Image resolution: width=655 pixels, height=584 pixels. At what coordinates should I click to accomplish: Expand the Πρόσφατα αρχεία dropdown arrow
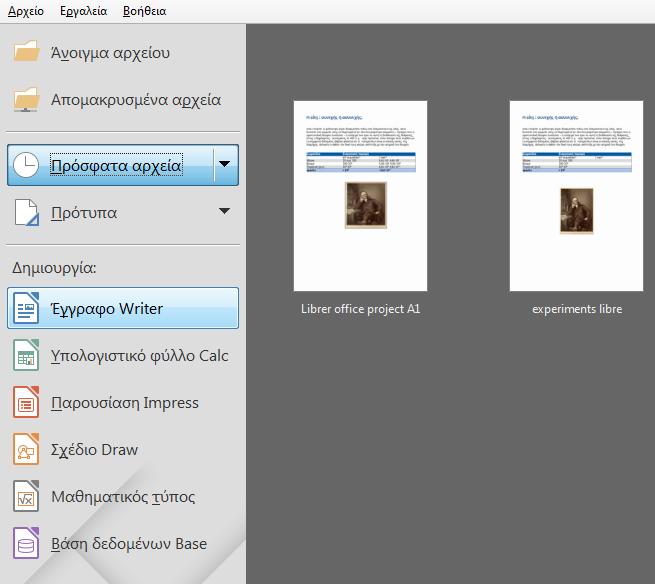225,164
